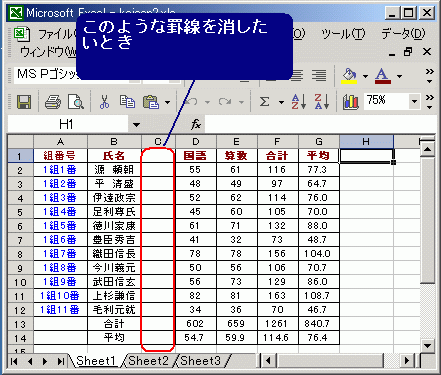The image size is (441, 375).
Task: Click the AutoSum sigma icon
Action: click(x=265, y=102)
